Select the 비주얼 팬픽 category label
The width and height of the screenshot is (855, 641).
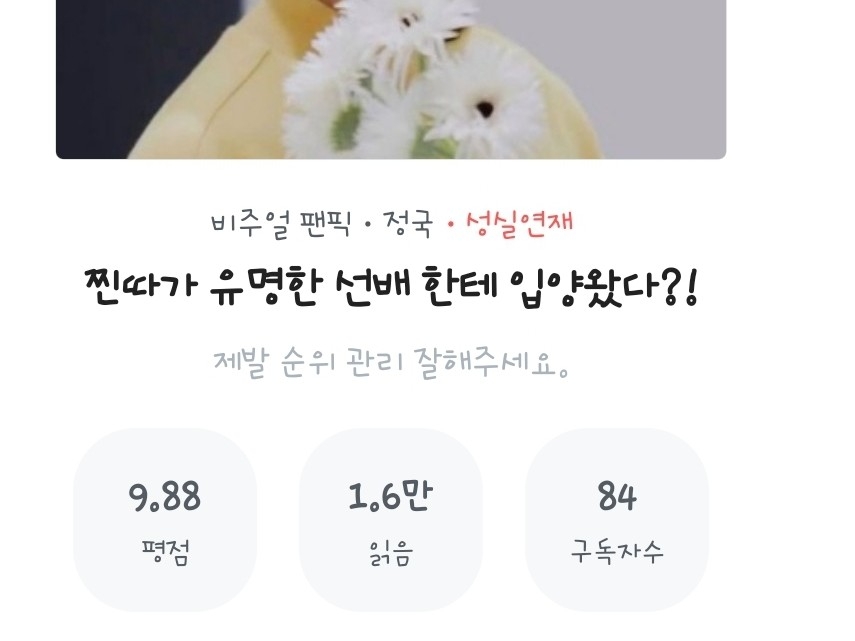point(280,223)
